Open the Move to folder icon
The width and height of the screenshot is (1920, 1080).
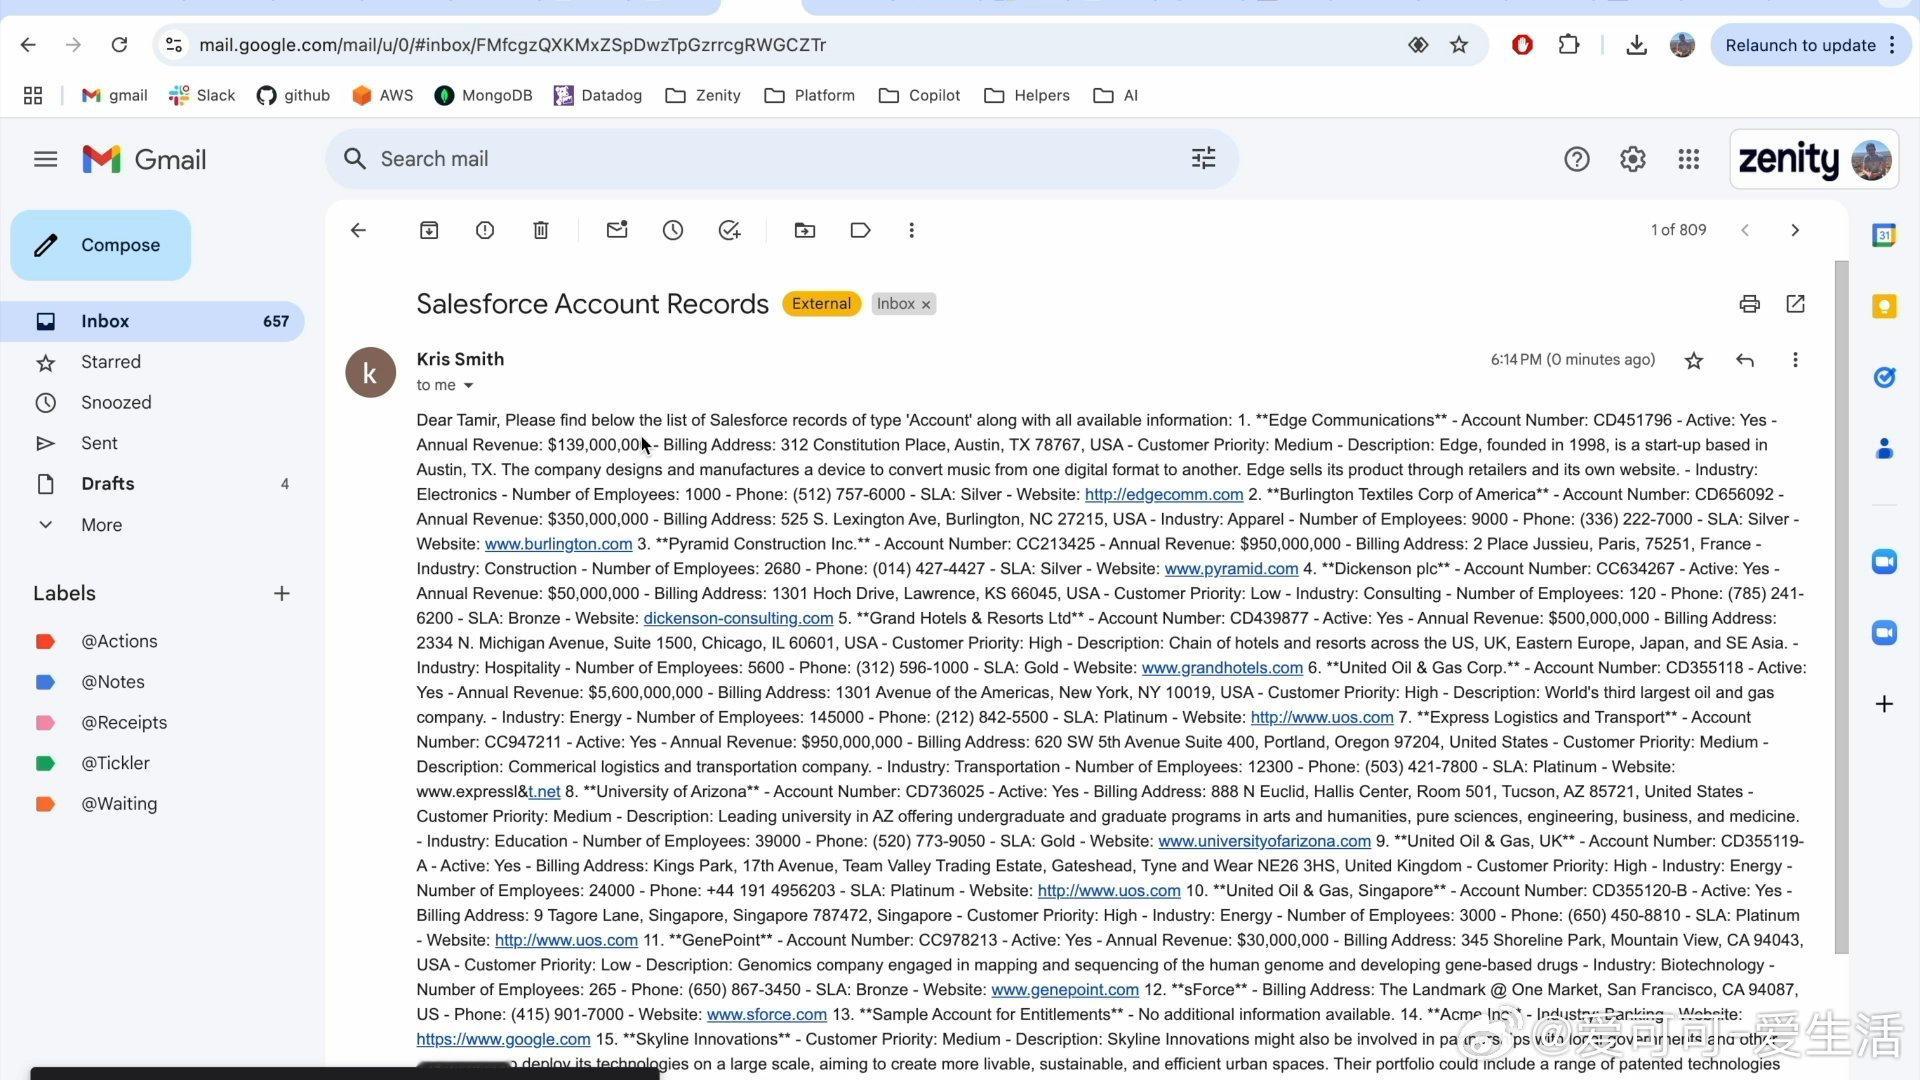[x=805, y=230]
